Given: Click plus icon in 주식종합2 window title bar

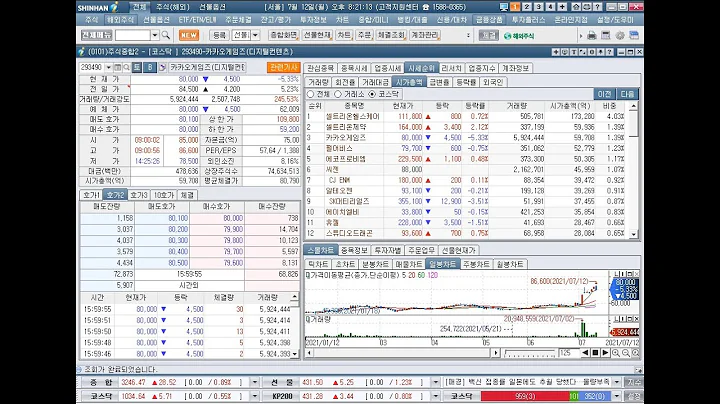Looking at the screenshot, I should click(x=556, y=52).
